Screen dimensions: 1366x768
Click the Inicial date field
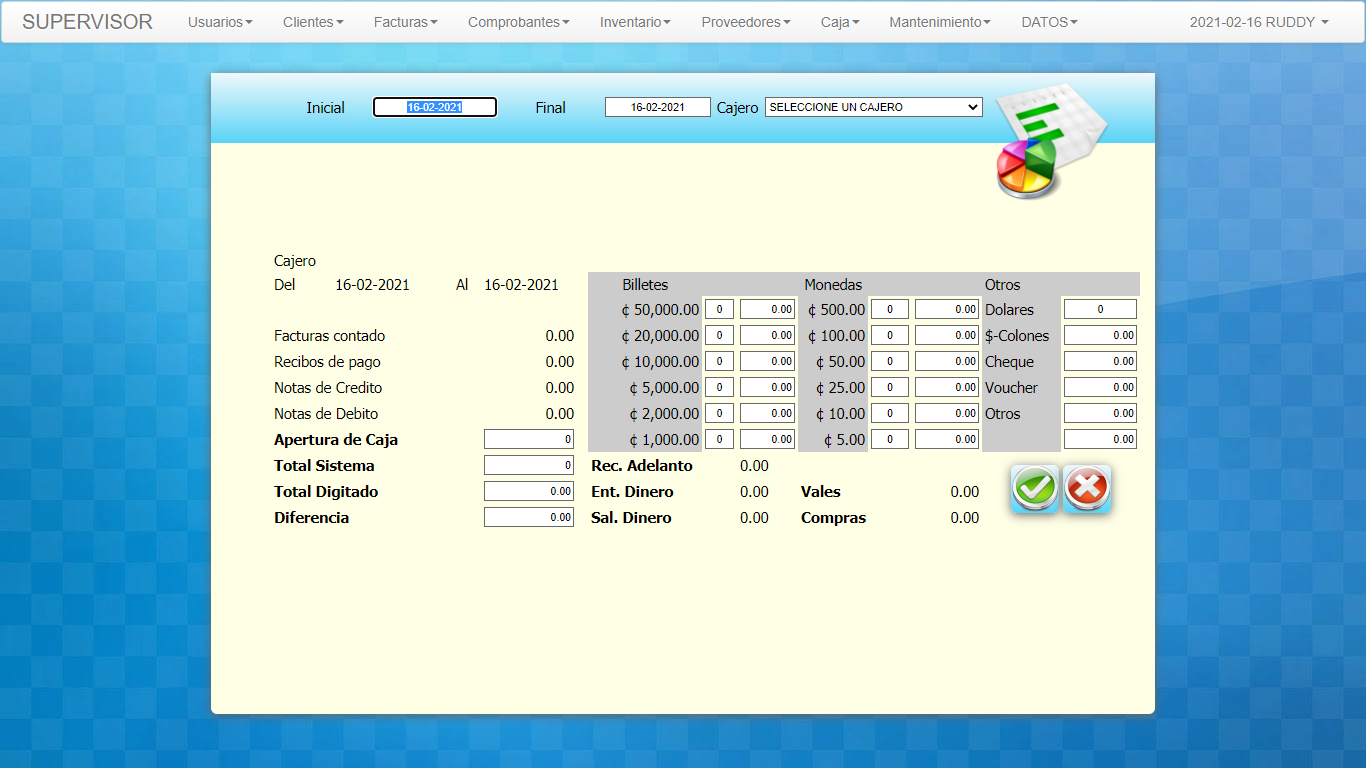coord(435,107)
